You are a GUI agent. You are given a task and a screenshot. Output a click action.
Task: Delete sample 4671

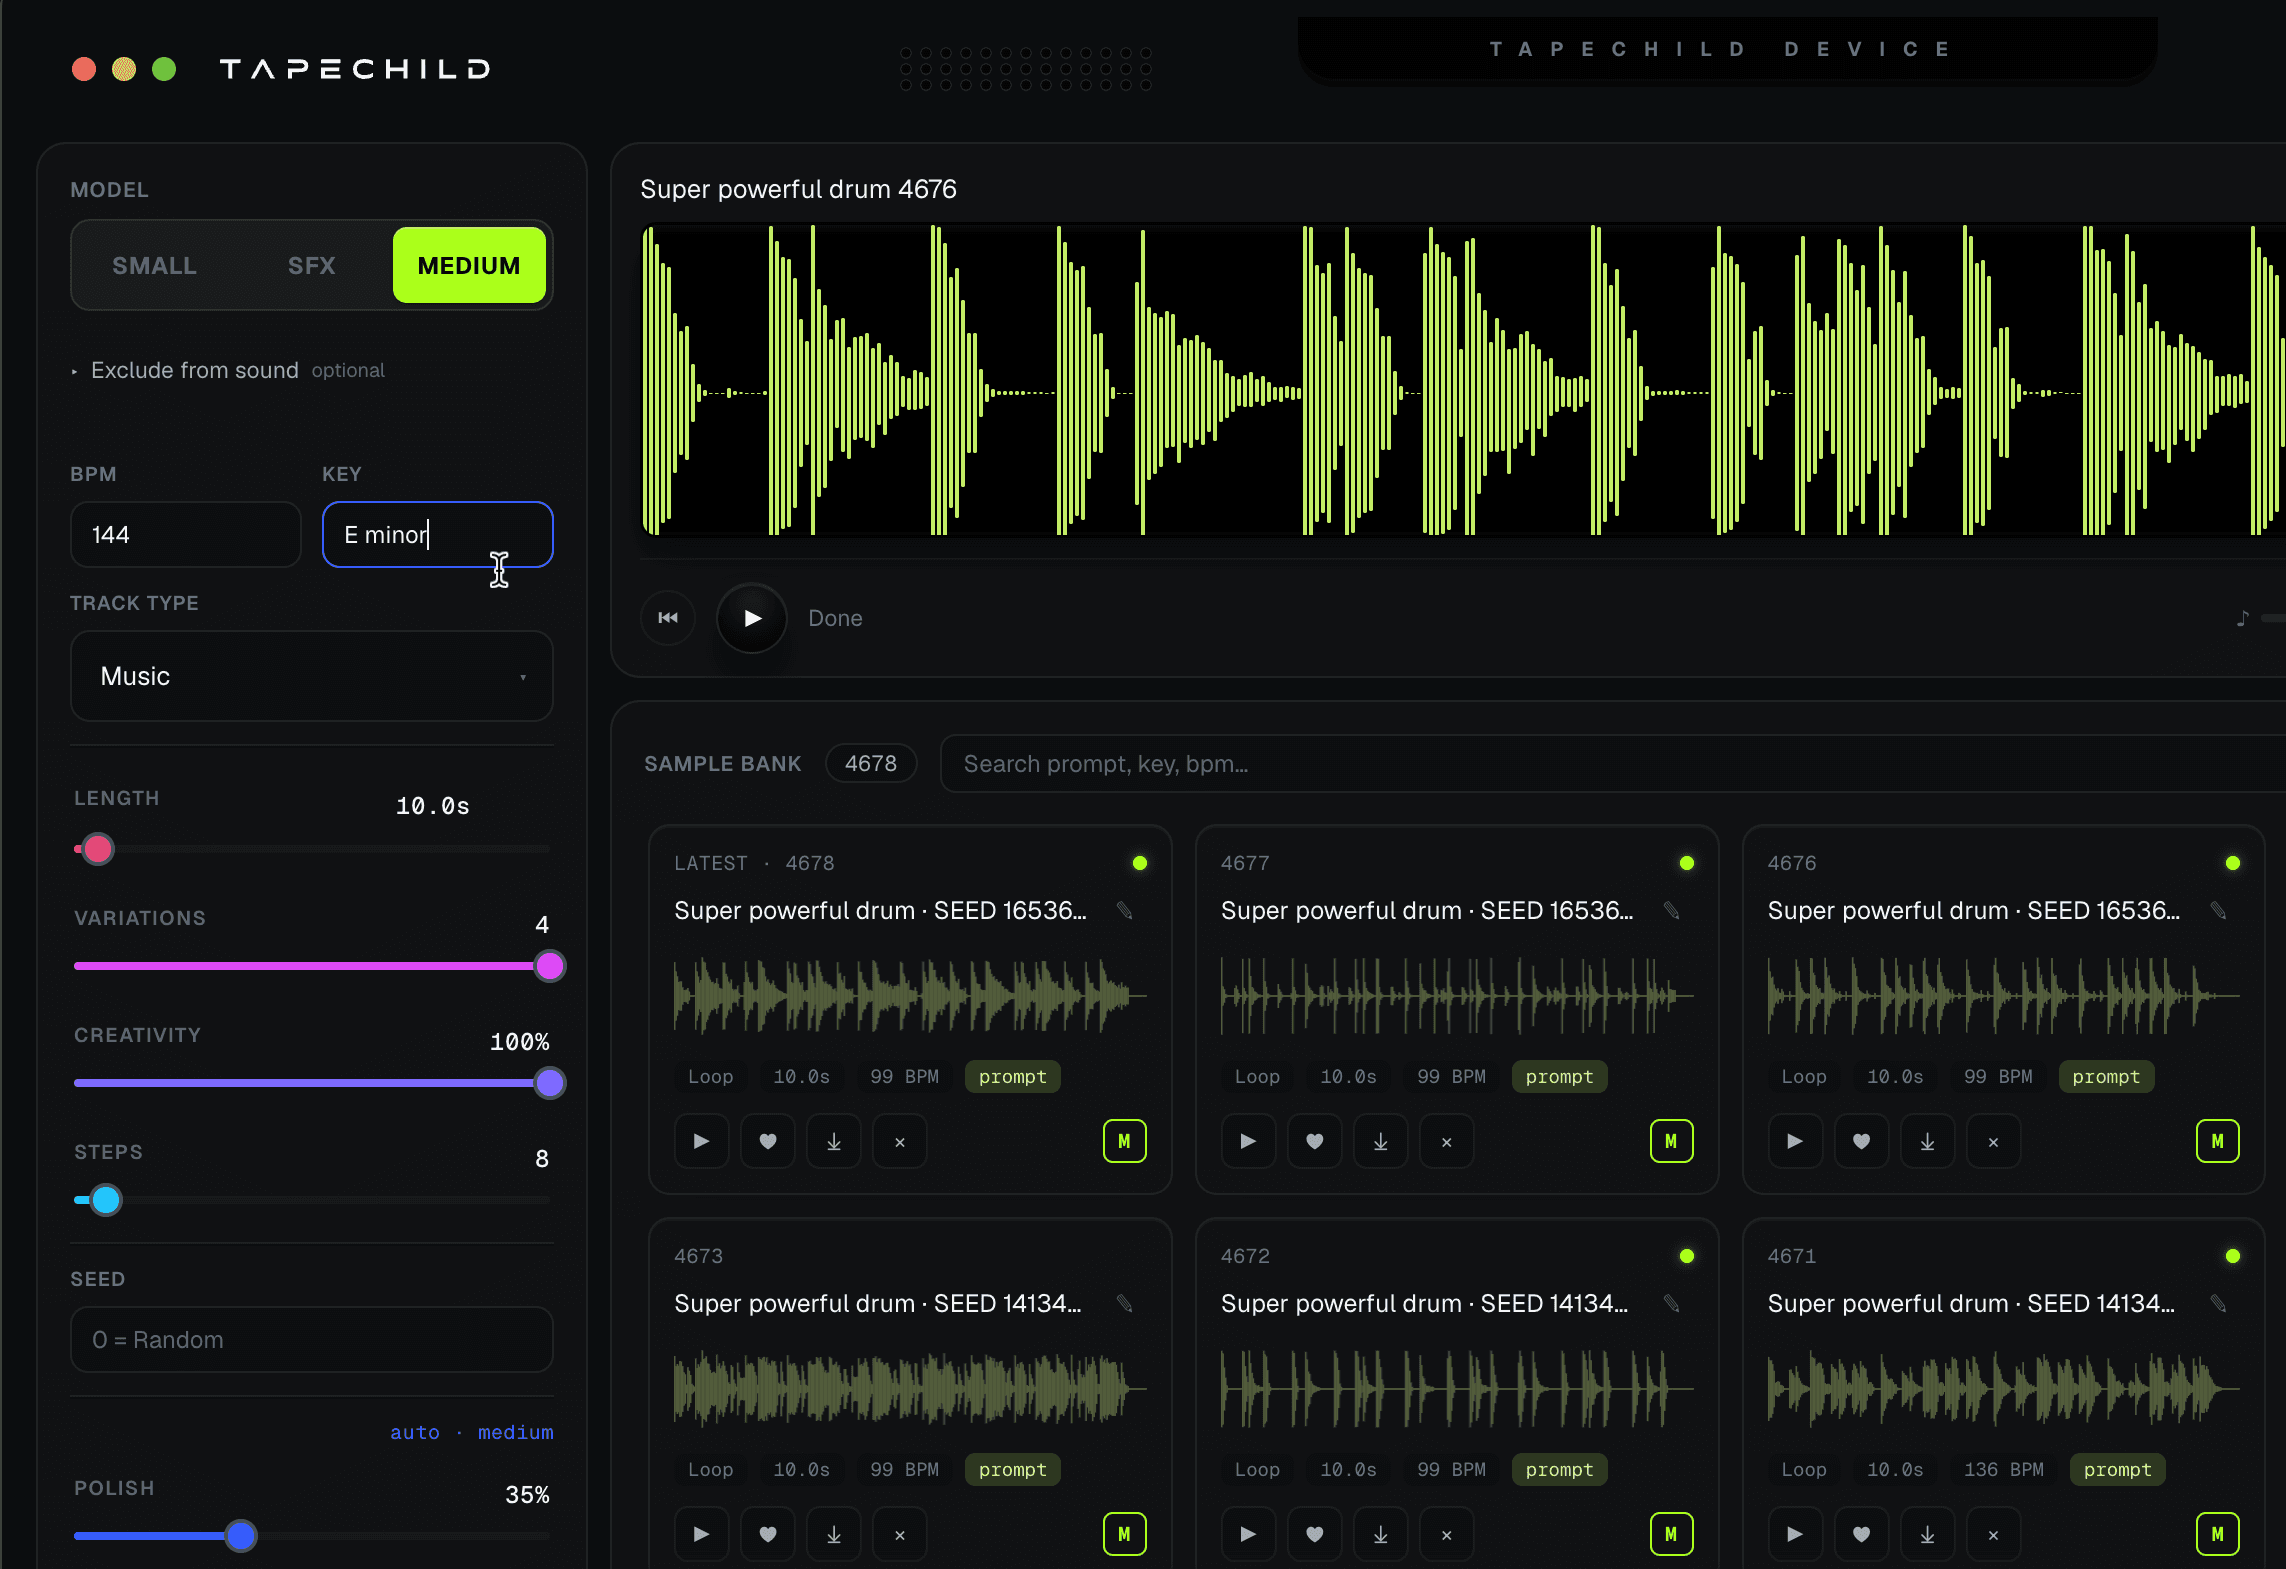(1994, 1534)
